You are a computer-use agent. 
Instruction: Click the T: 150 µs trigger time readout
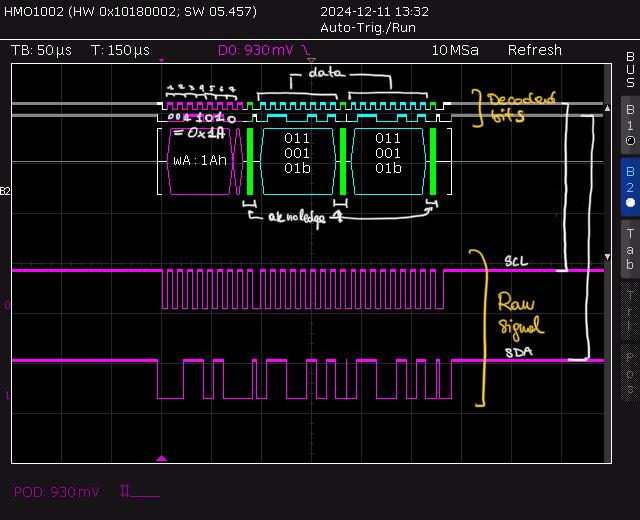point(119,50)
